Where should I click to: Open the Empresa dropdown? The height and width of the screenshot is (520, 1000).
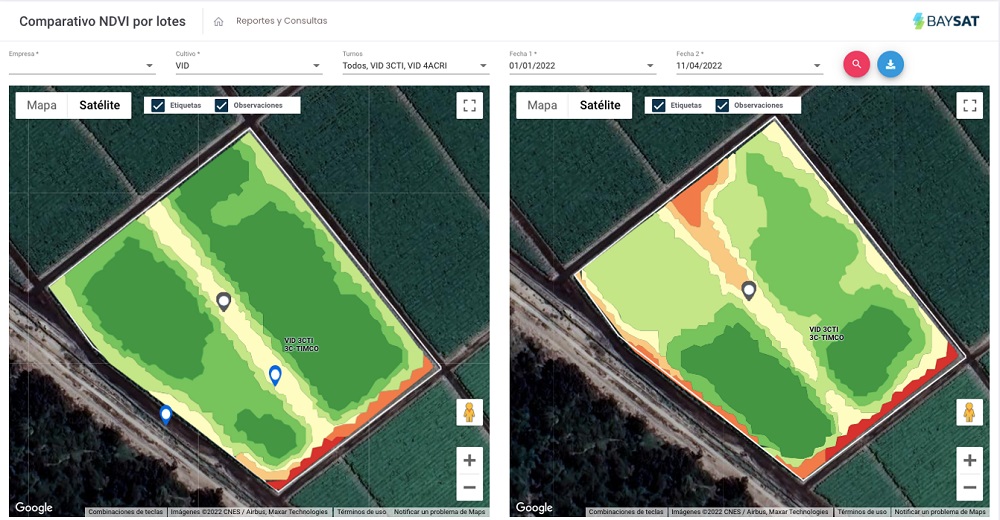point(82,66)
